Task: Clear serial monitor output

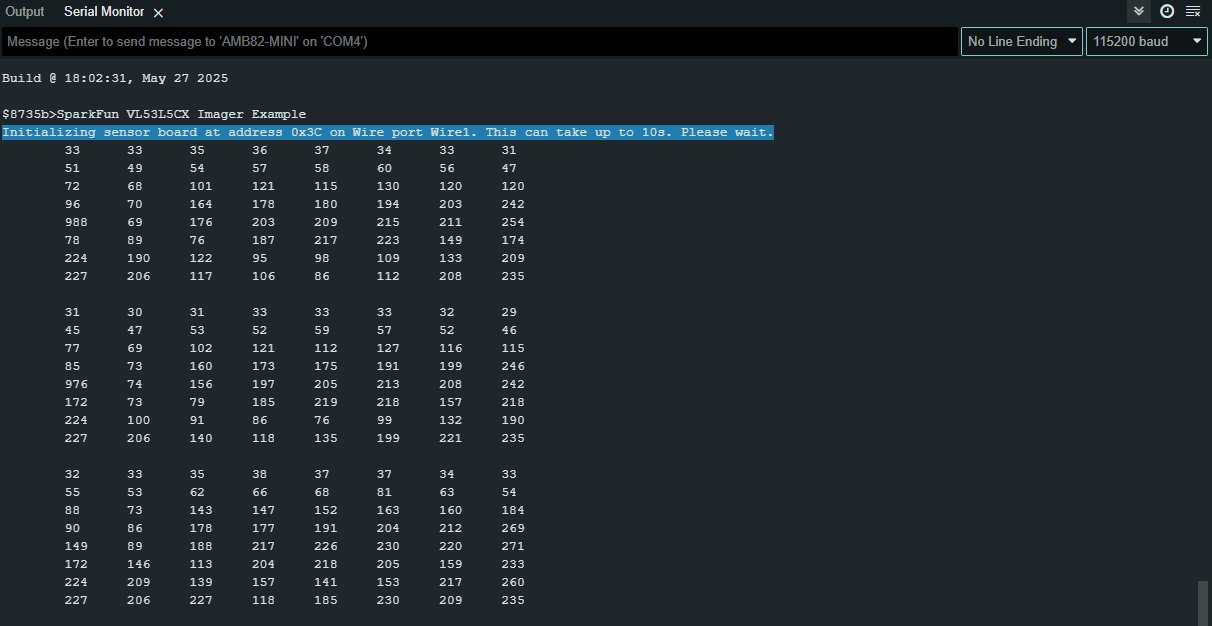Action: pos(1193,11)
